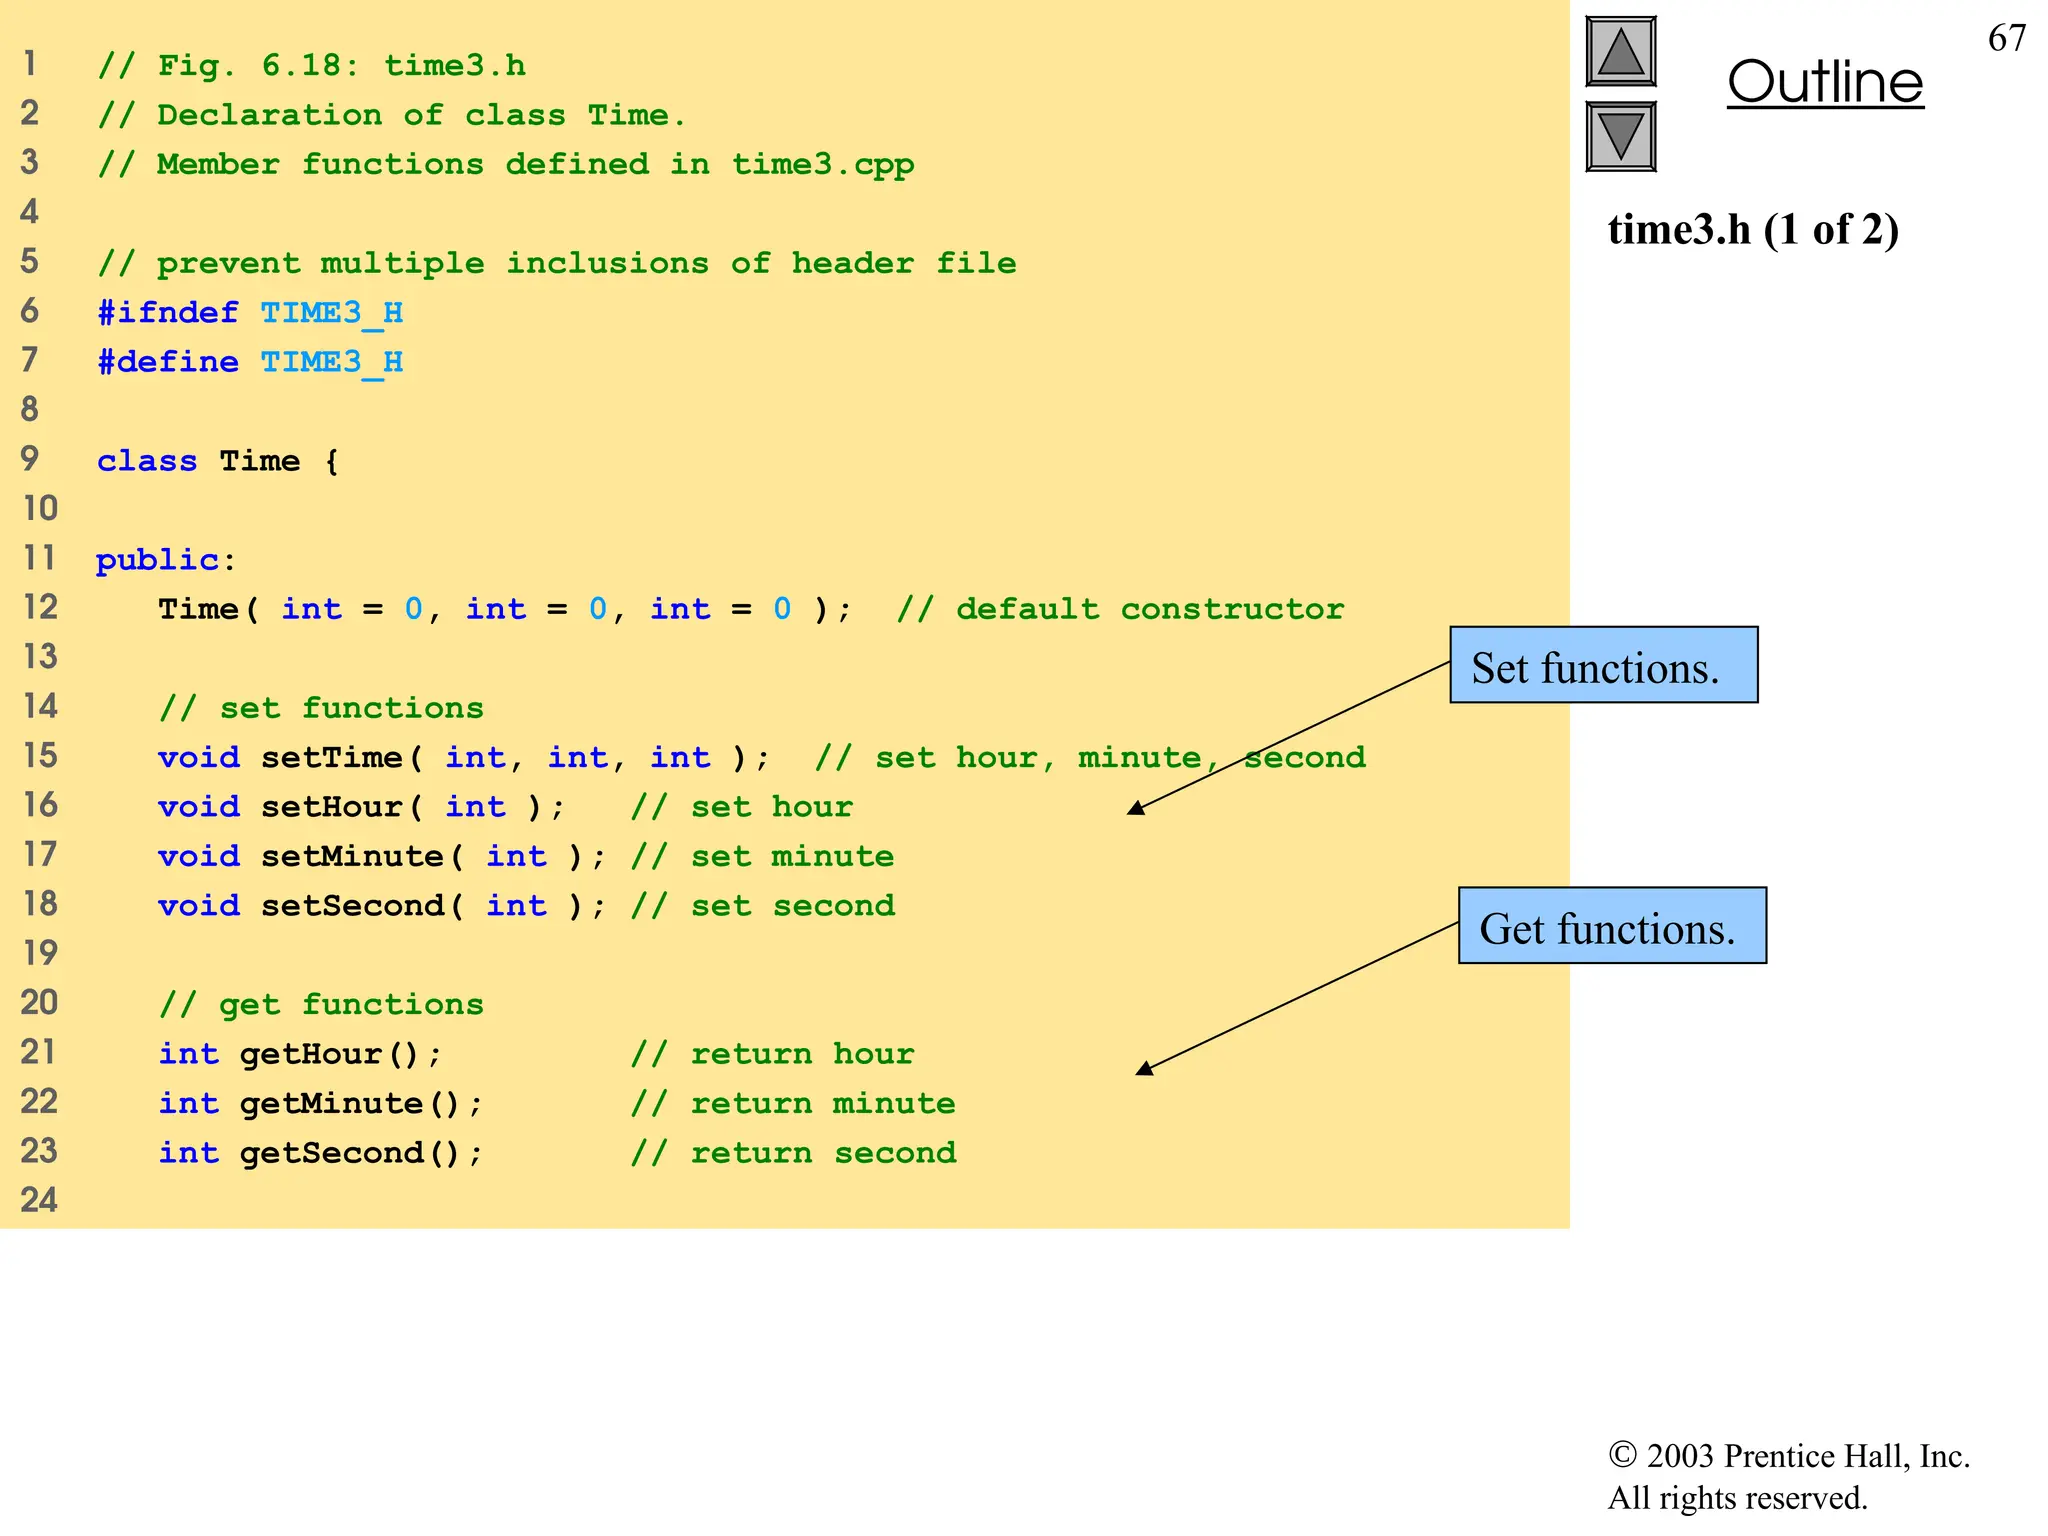Click the '// return minute' comment
The height and width of the screenshot is (1536, 2048).
click(x=793, y=1103)
